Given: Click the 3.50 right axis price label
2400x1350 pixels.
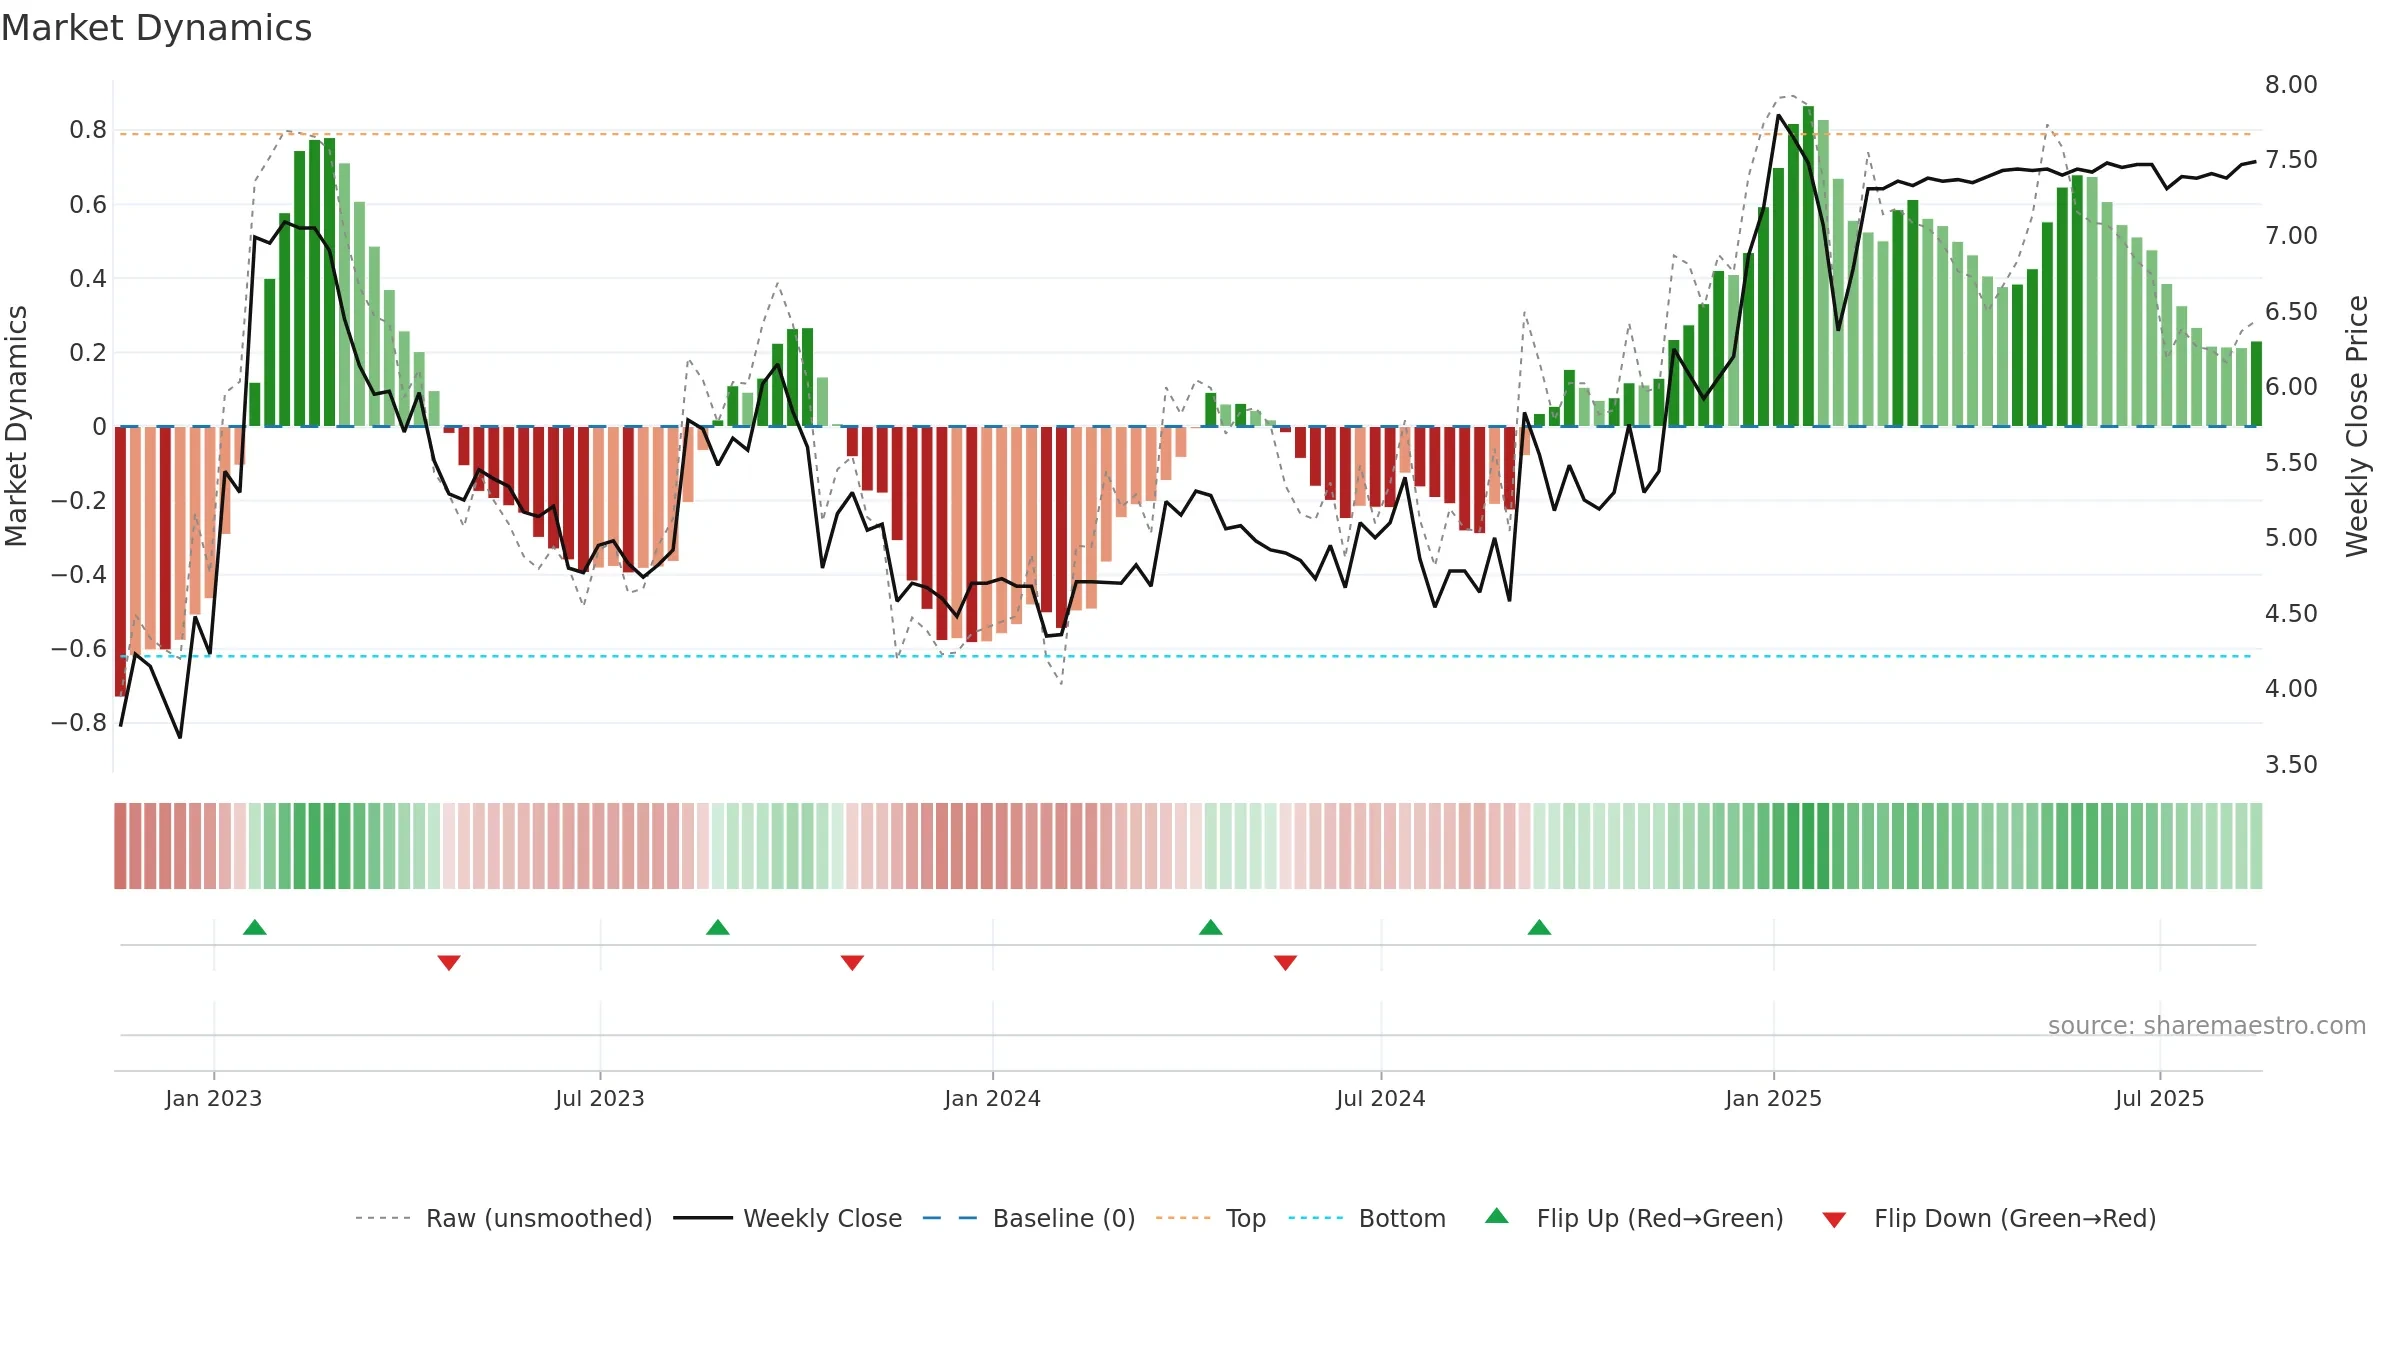Looking at the screenshot, I should 2291,764.
